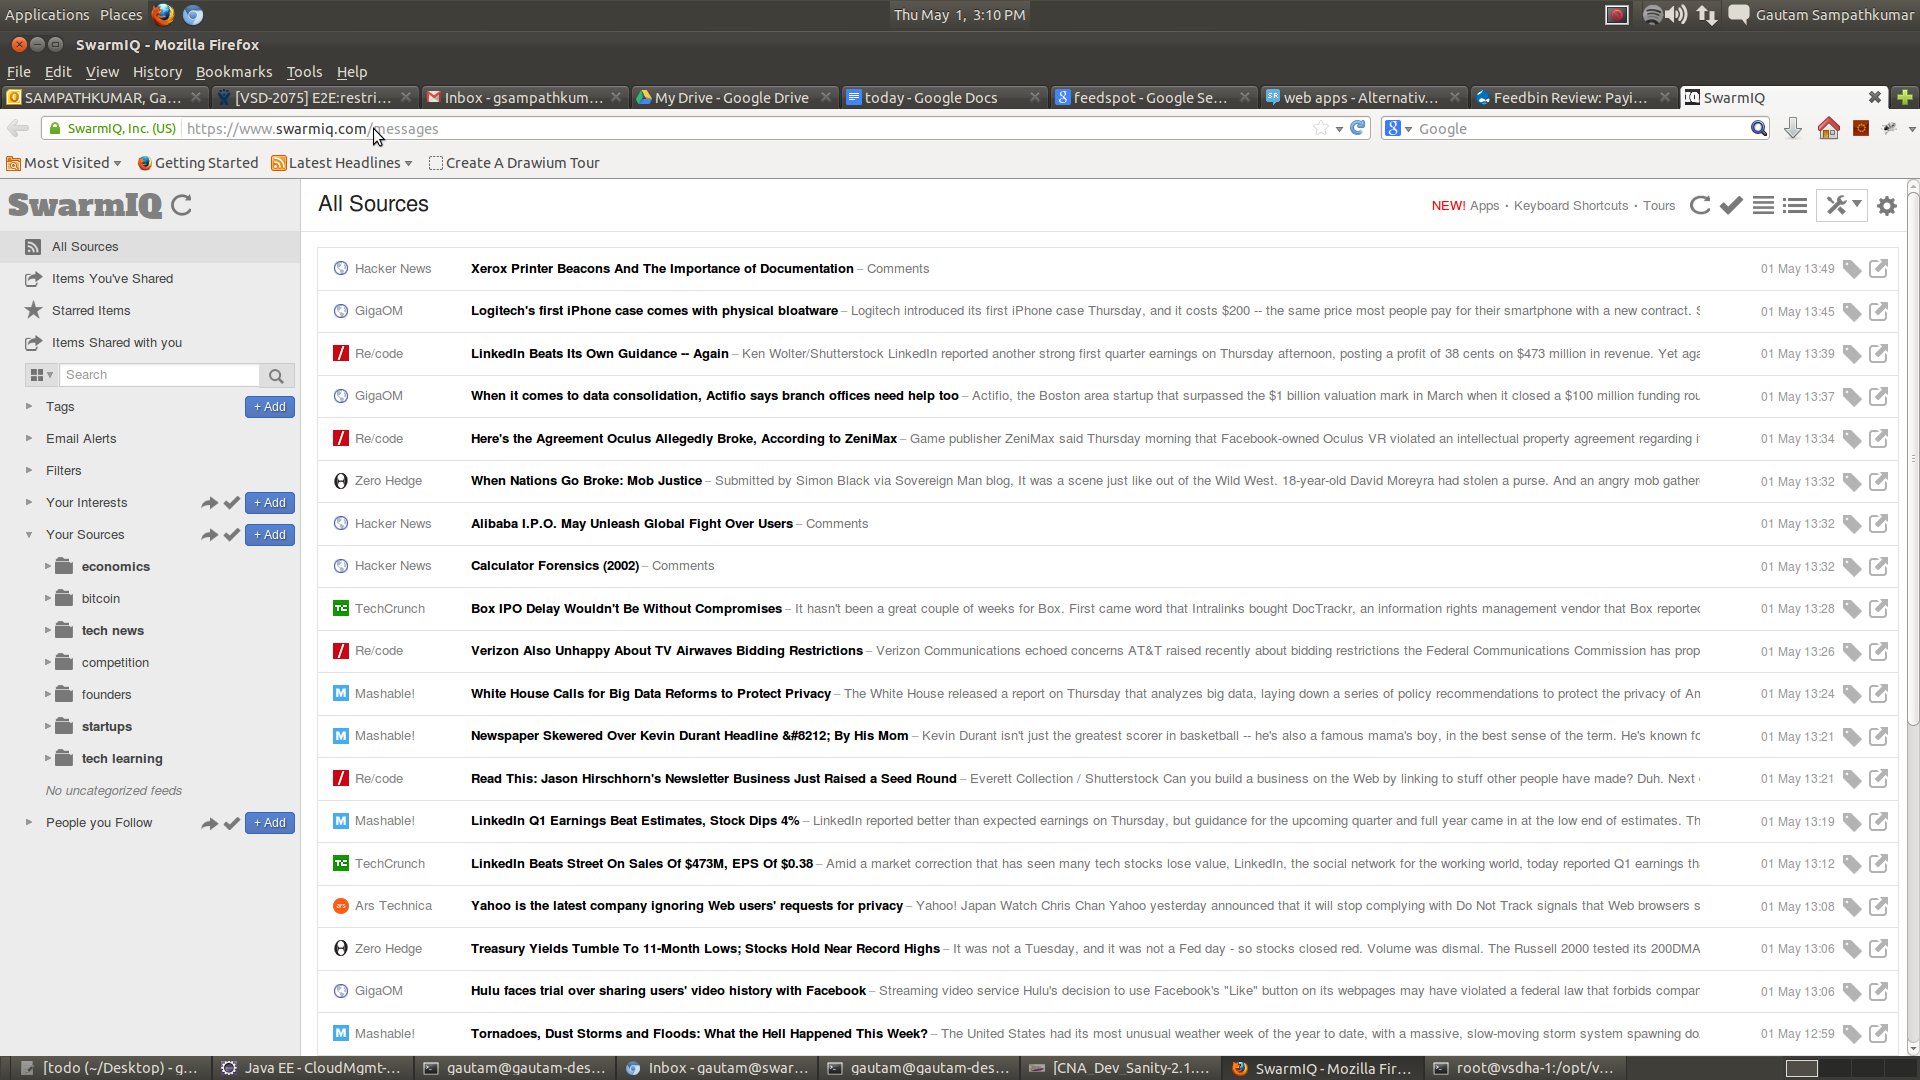Tag the Xerox Printer Beacons article
This screenshot has height=1080, width=1920.
coord(1852,269)
